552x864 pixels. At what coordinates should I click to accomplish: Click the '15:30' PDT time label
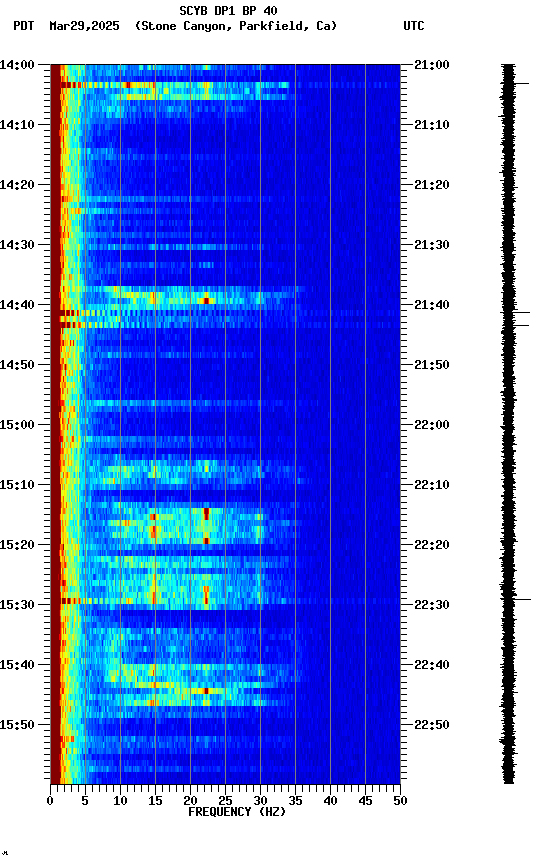[x=17, y=606]
